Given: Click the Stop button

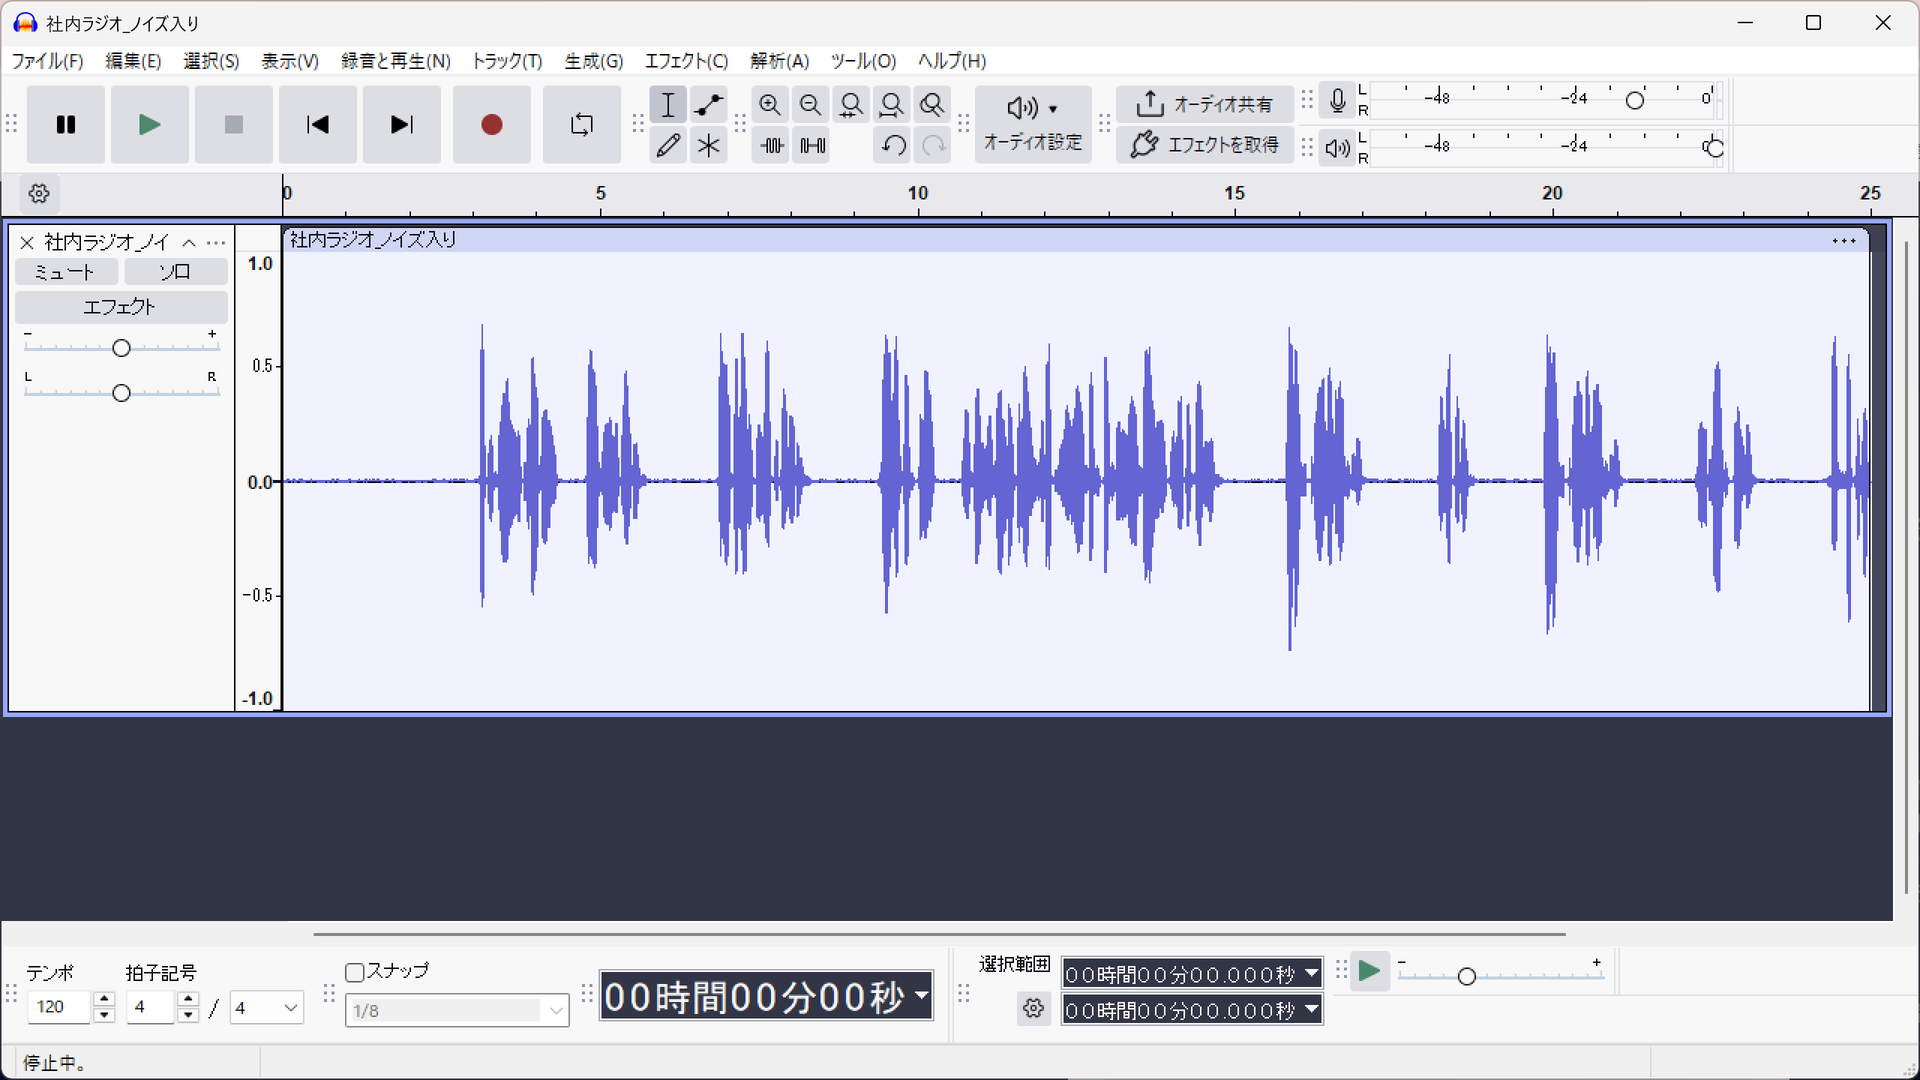Looking at the screenshot, I should click(x=234, y=125).
